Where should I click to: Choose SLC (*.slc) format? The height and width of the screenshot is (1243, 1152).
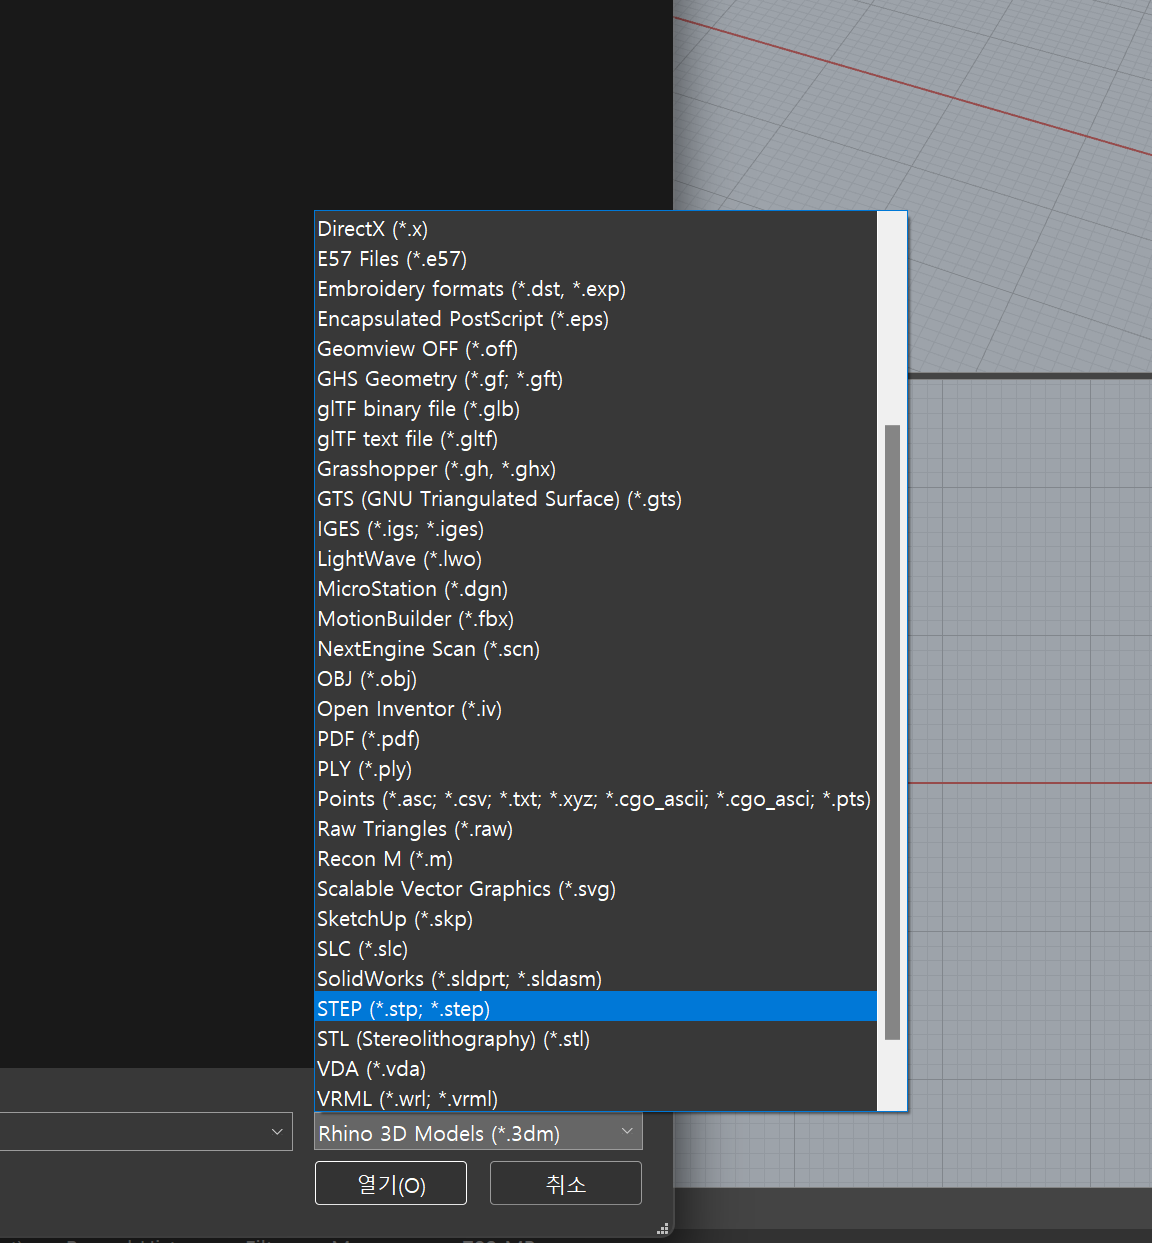click(596, 949)
